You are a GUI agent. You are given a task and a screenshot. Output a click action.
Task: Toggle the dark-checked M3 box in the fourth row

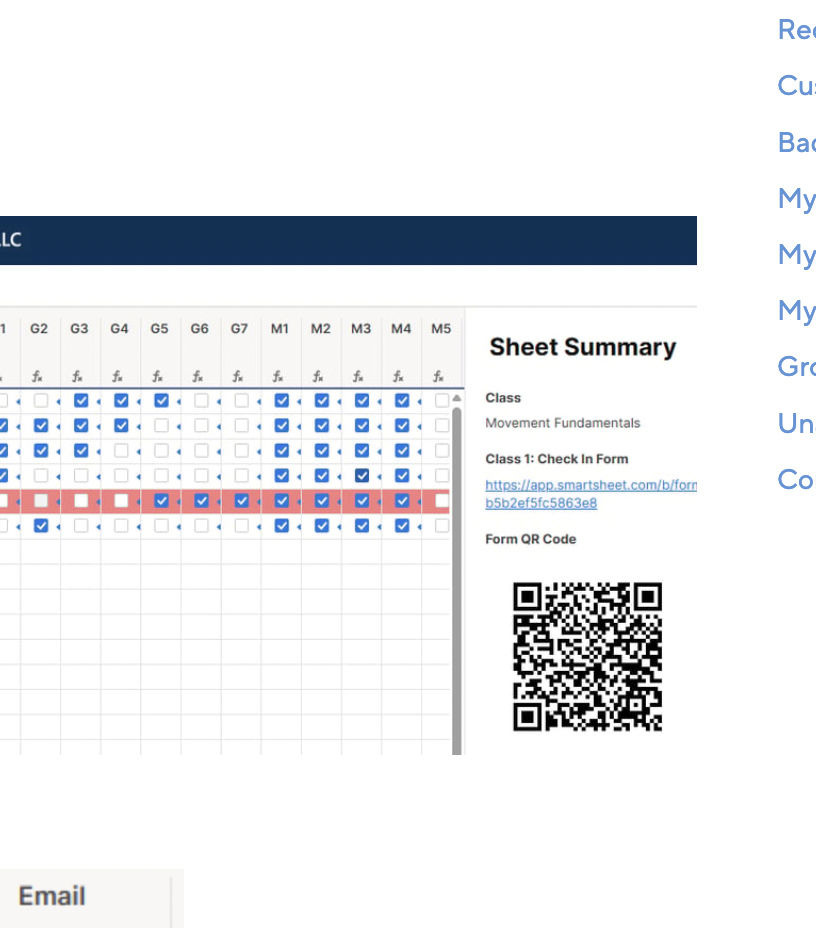(362, 475)
